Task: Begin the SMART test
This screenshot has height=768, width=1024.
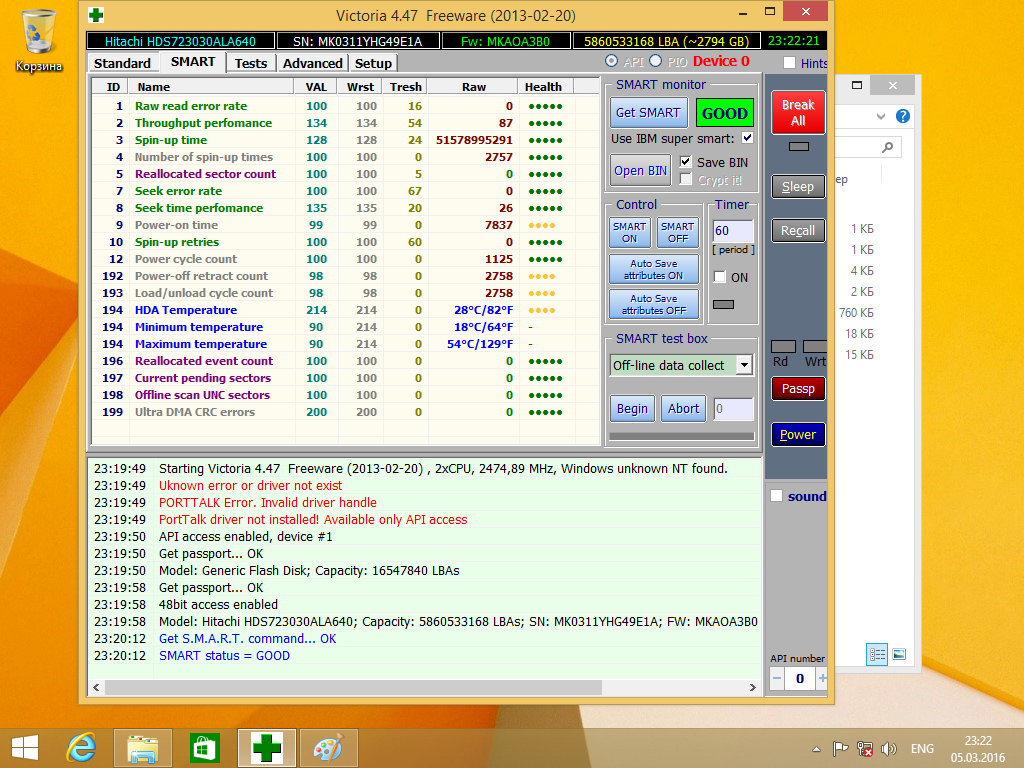Action: 632,409
